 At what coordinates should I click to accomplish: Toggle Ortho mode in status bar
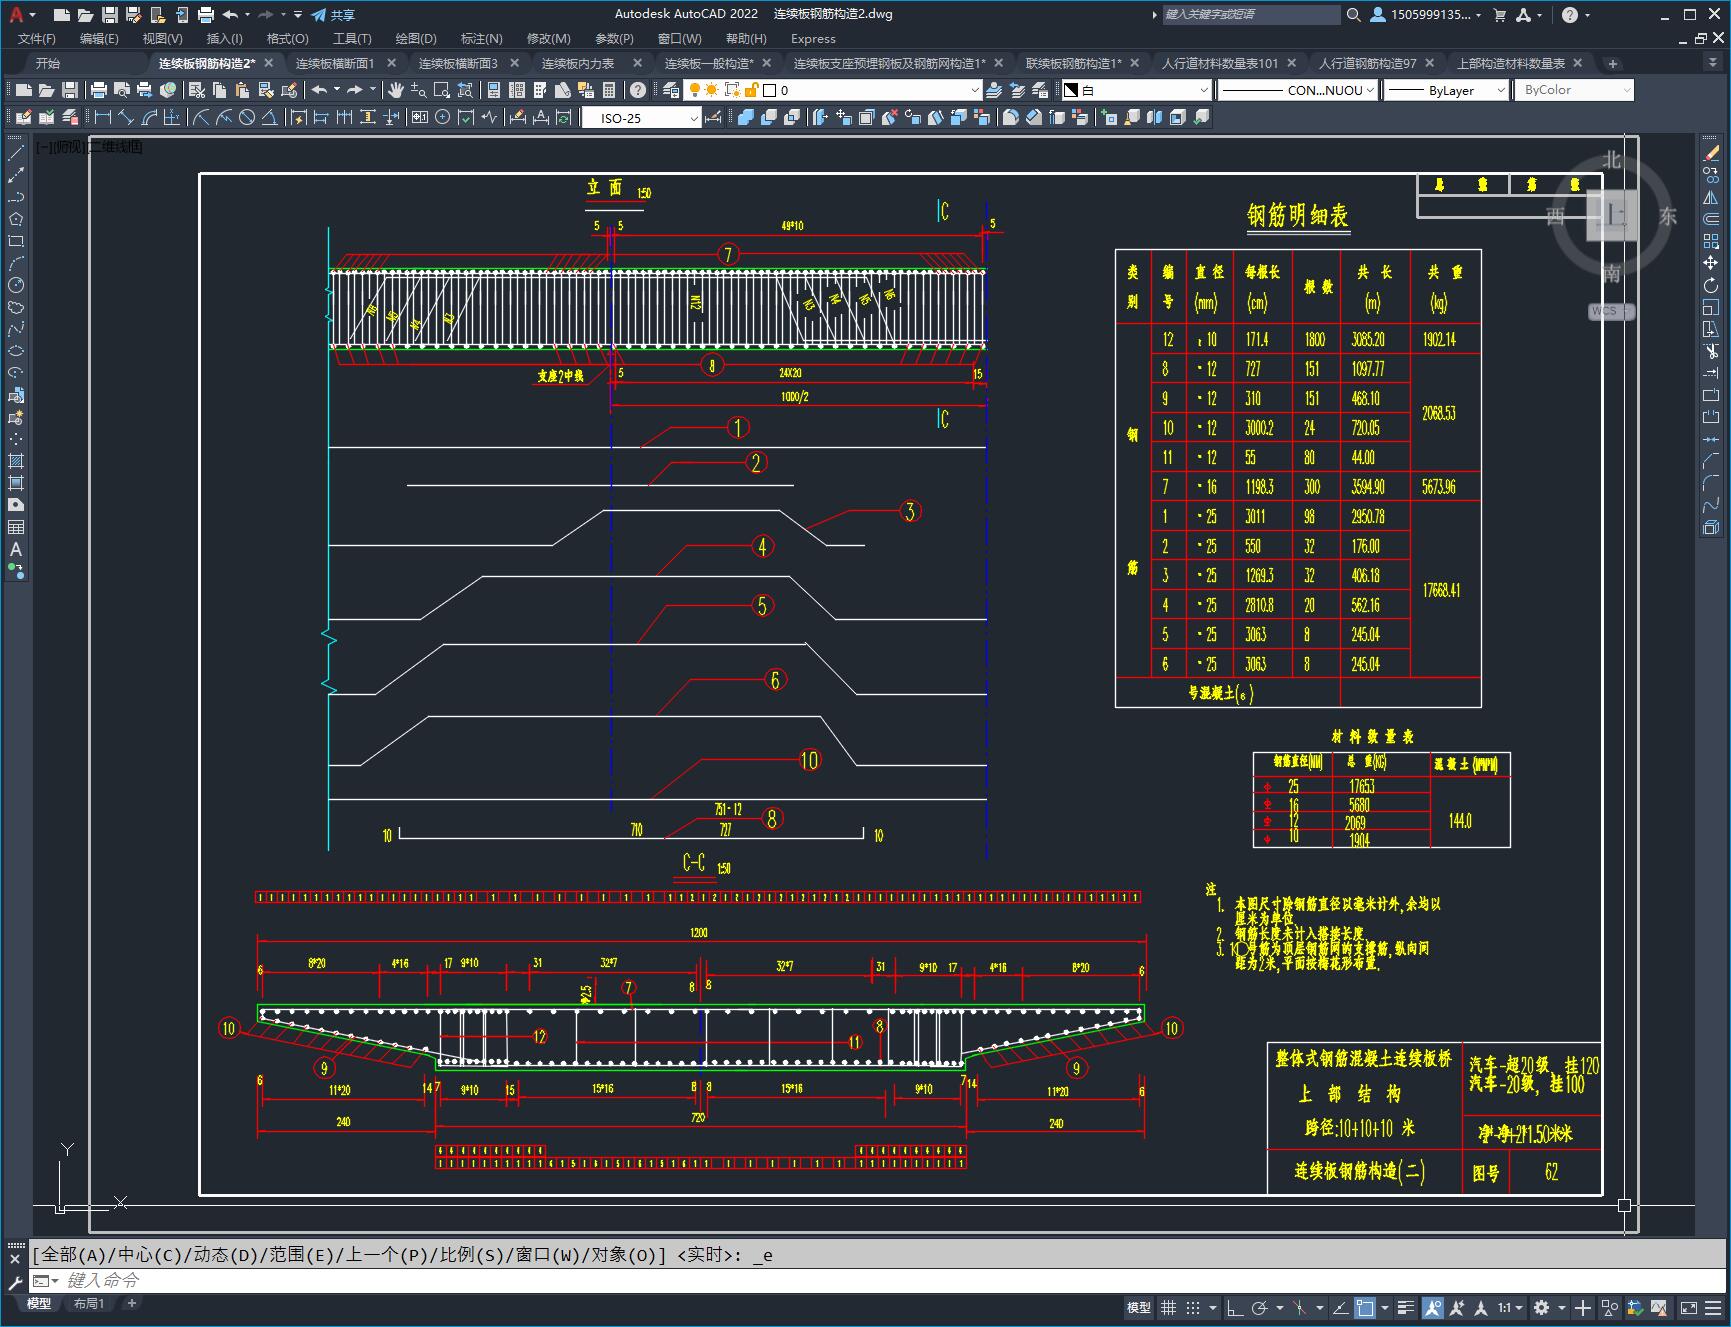point(1235,1307)
